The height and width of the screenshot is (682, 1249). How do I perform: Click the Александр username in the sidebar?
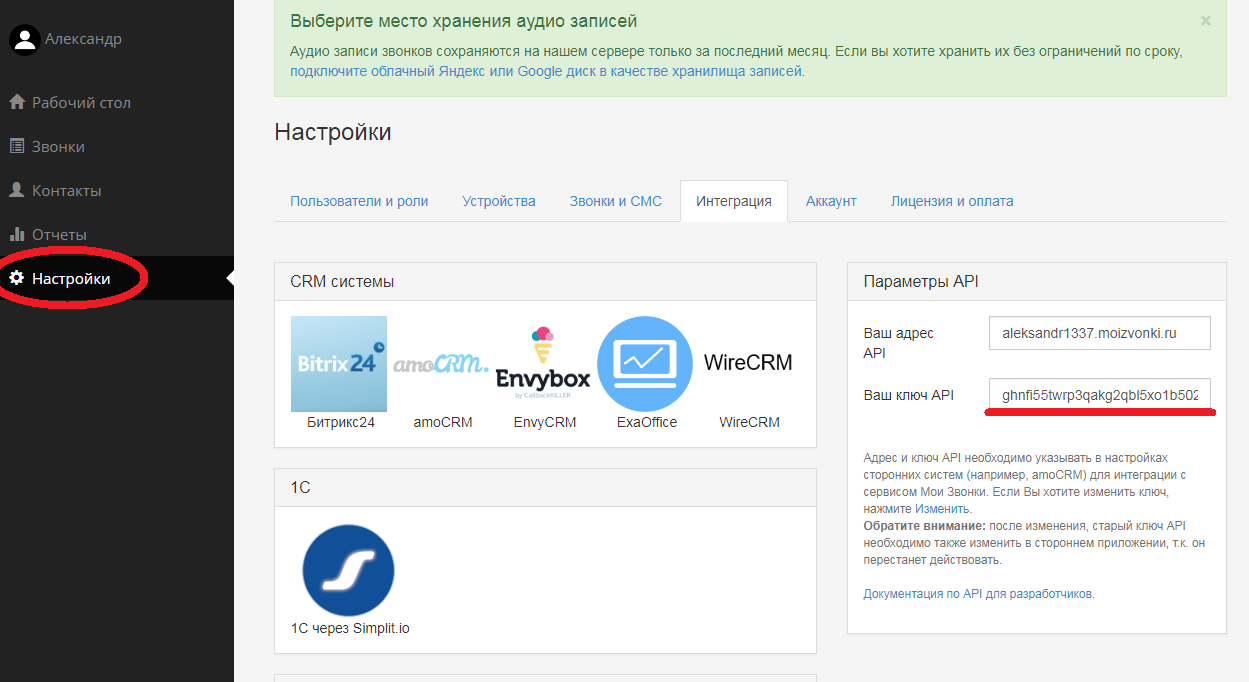pos(83,39)
